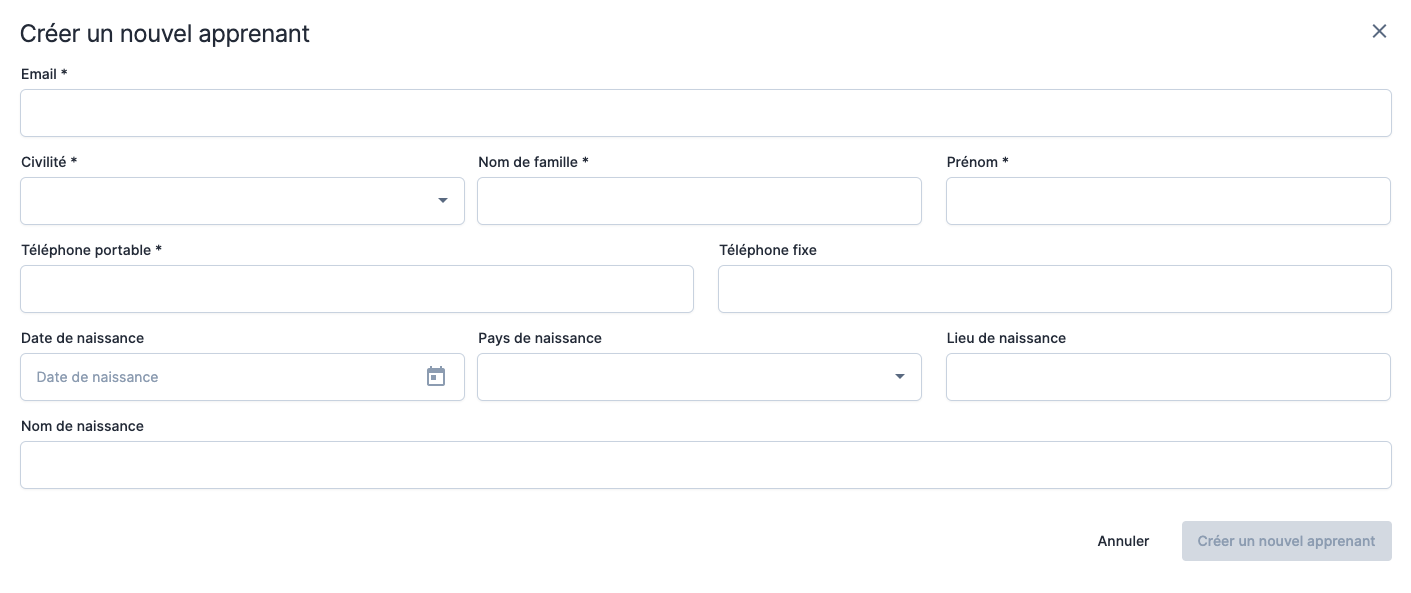The image size is (1411, 593).
Task: Focus the Téléphone portable field
Action: tap(356, 289)
